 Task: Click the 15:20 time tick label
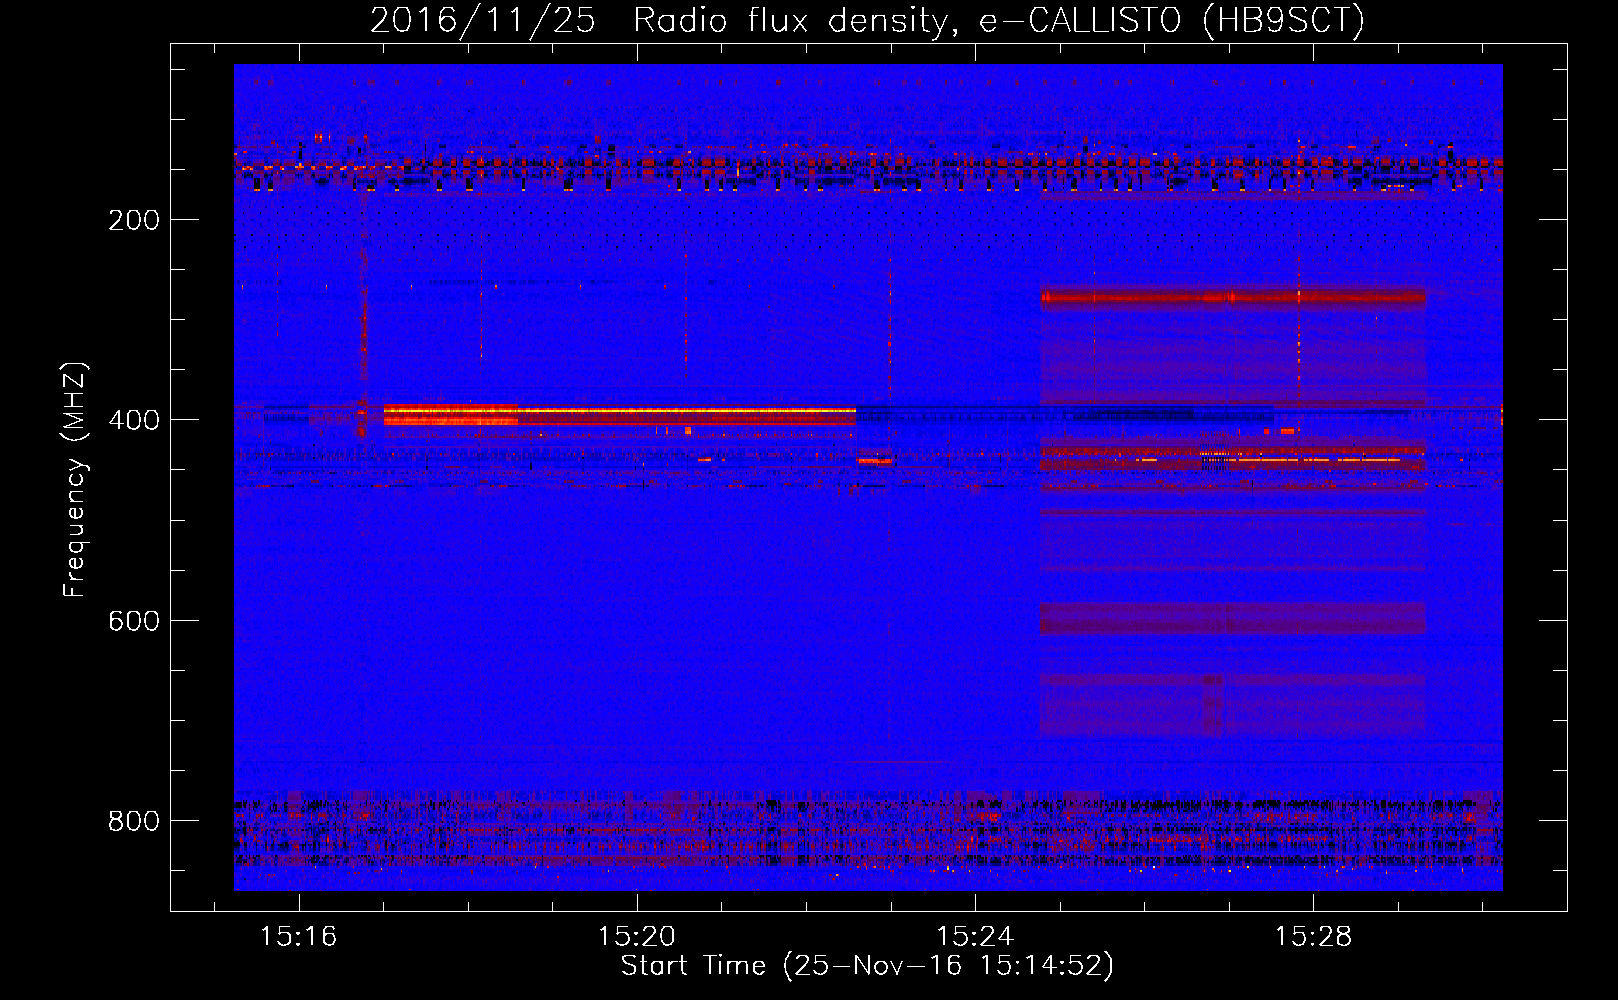[x=637, y=937]
